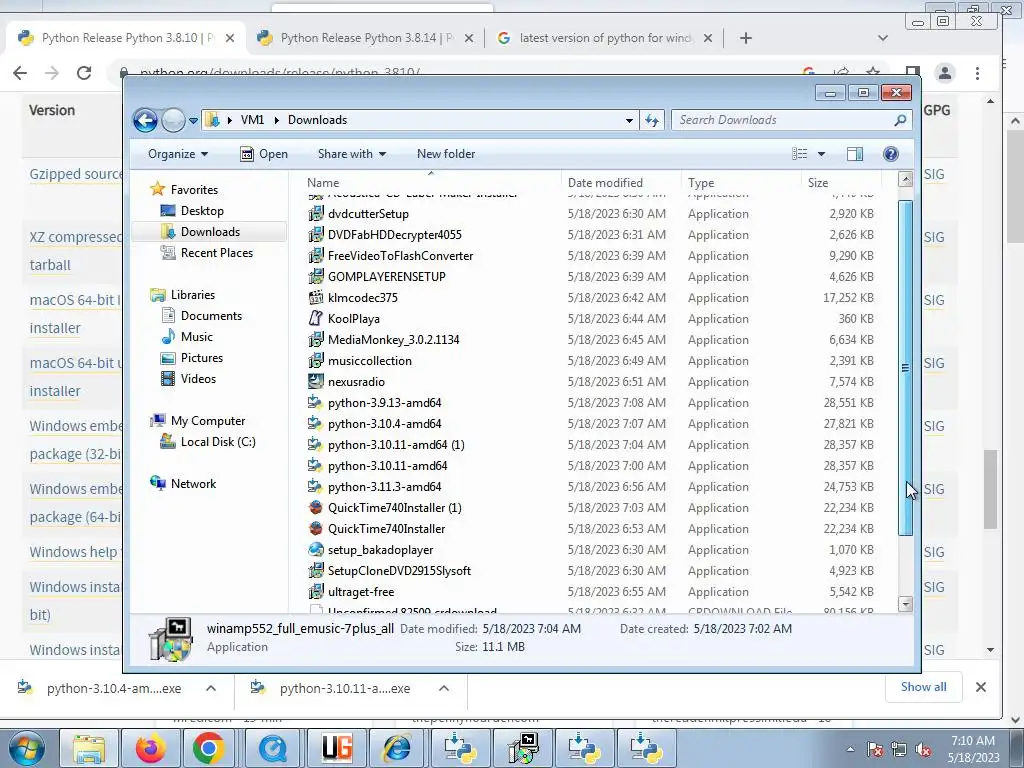Select Network in the navigation pane
1024x768 pixels.
(193, 484)
